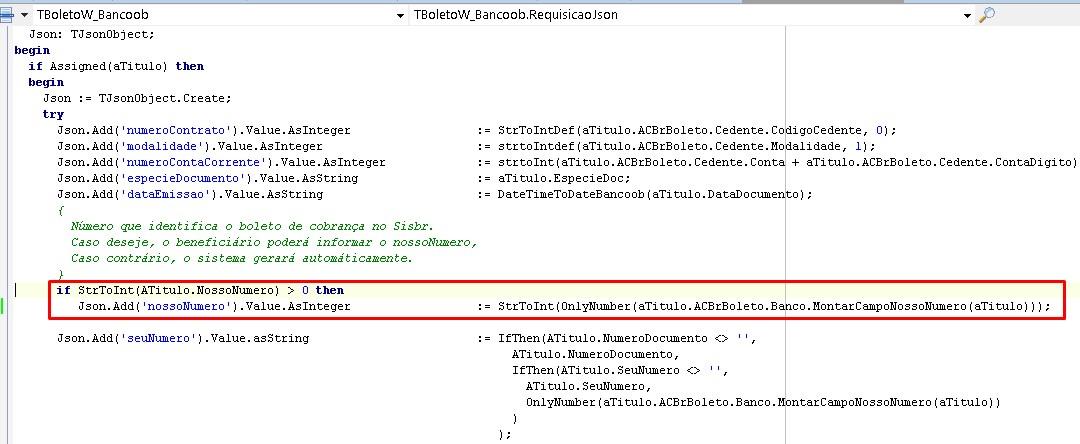This screenshot has width=1080, height=444.
Task: Click the strtoIntdef Cedente.Modalidade expression
Action: 687,146
